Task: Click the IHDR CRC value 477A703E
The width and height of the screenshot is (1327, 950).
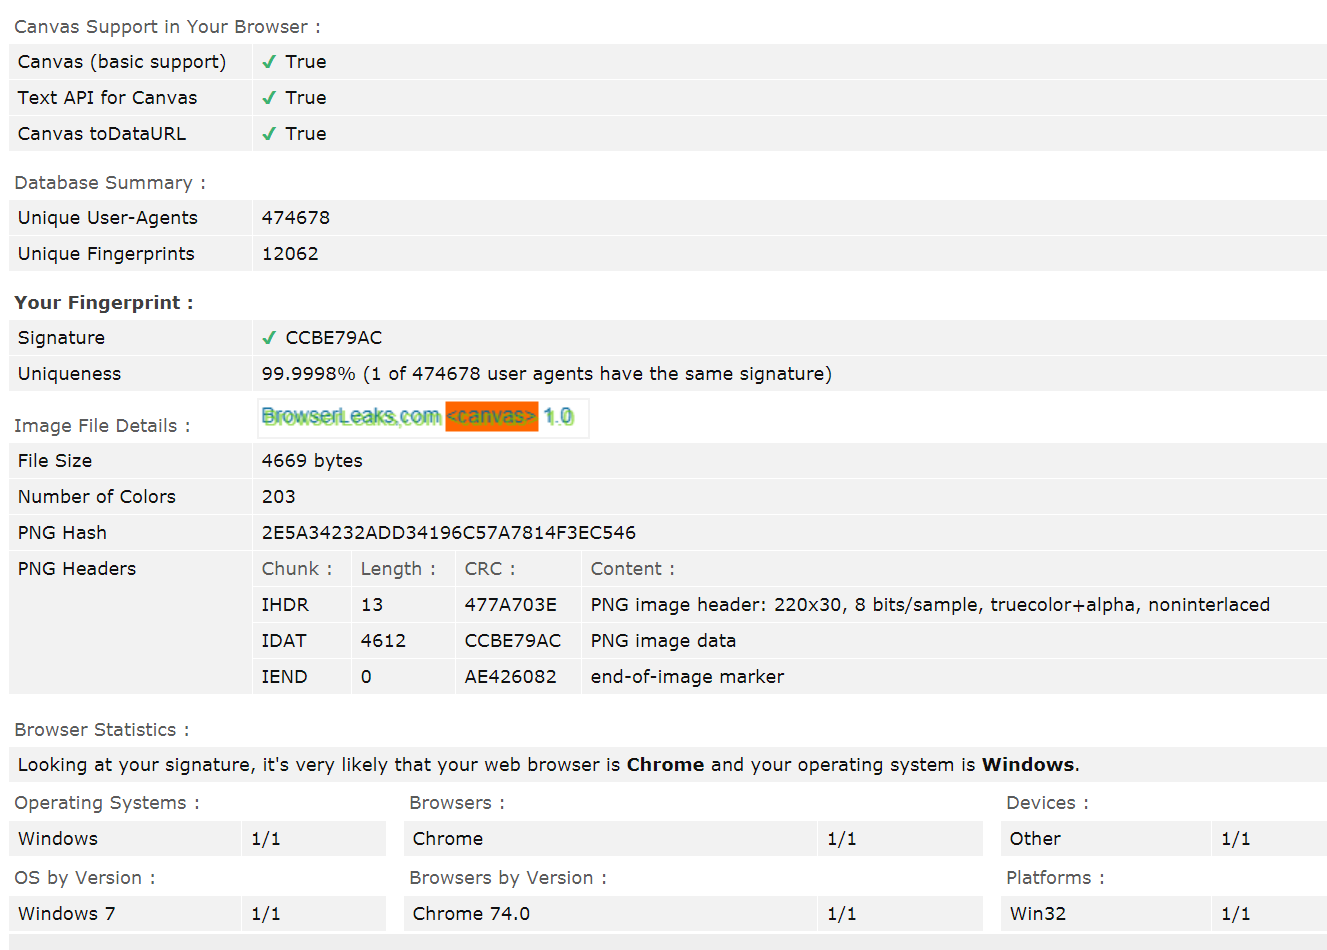Action: tap(511, 605)
